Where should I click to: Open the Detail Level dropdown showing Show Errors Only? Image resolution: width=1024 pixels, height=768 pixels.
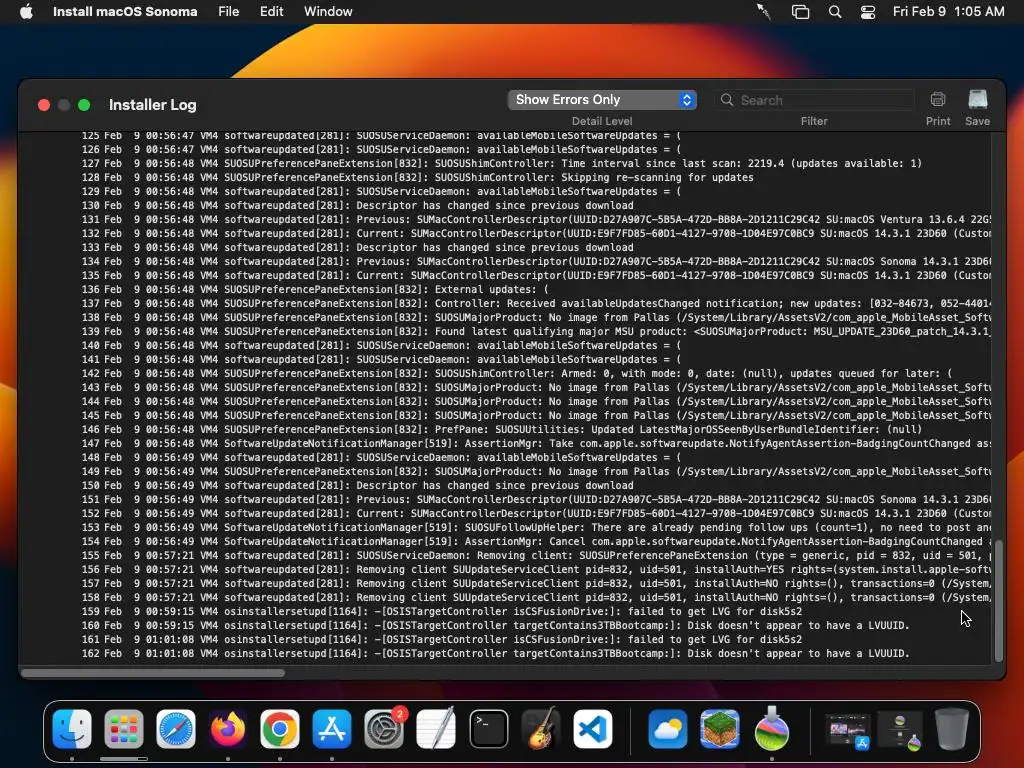601,100
